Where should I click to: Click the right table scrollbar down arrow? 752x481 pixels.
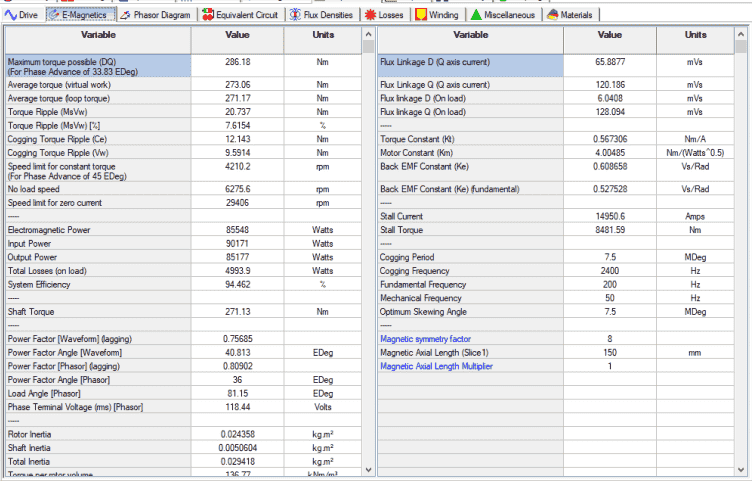[x=741, y=470]
